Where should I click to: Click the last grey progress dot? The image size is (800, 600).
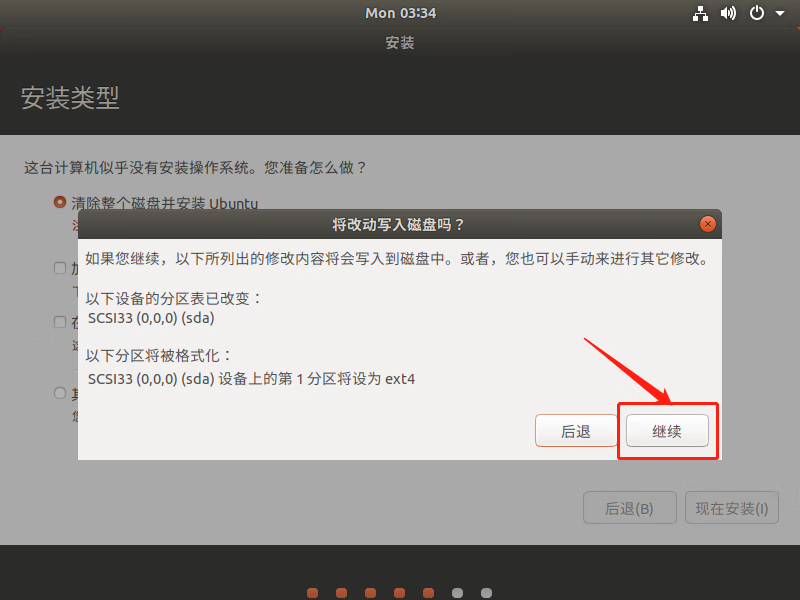487,592
